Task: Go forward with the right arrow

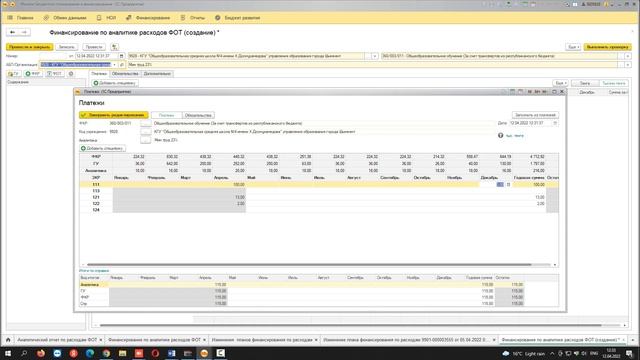Action: point(24,32)
